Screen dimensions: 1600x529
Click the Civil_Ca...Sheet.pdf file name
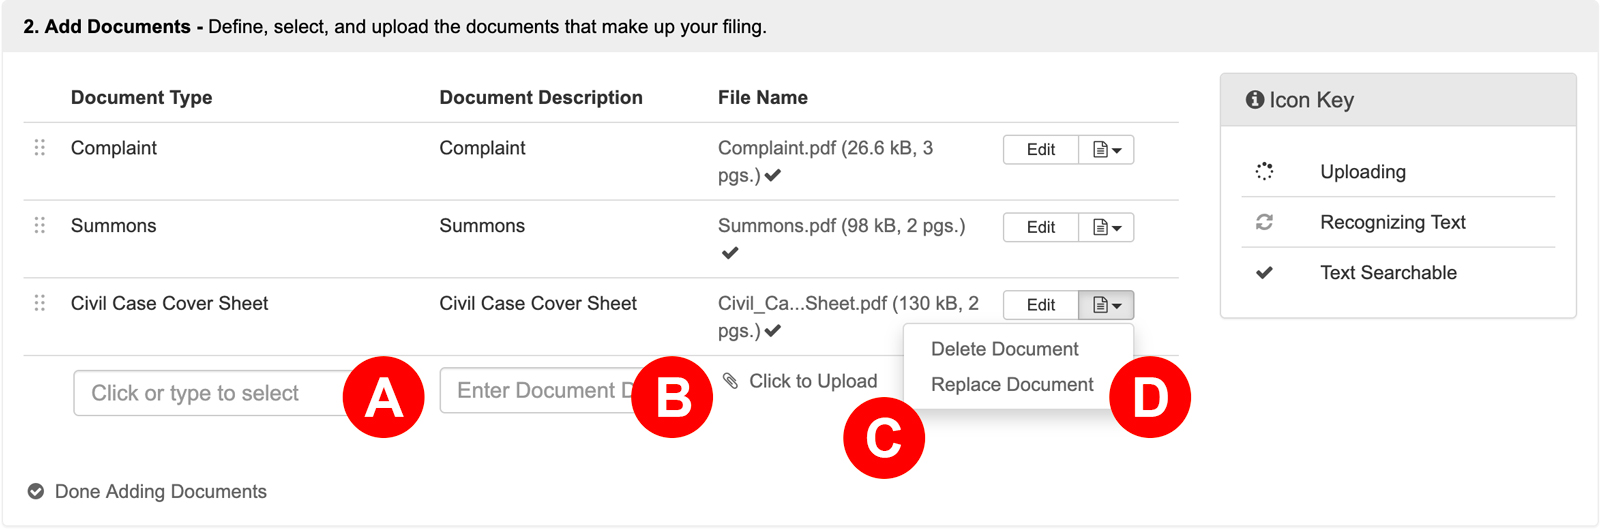pos(848,316)
